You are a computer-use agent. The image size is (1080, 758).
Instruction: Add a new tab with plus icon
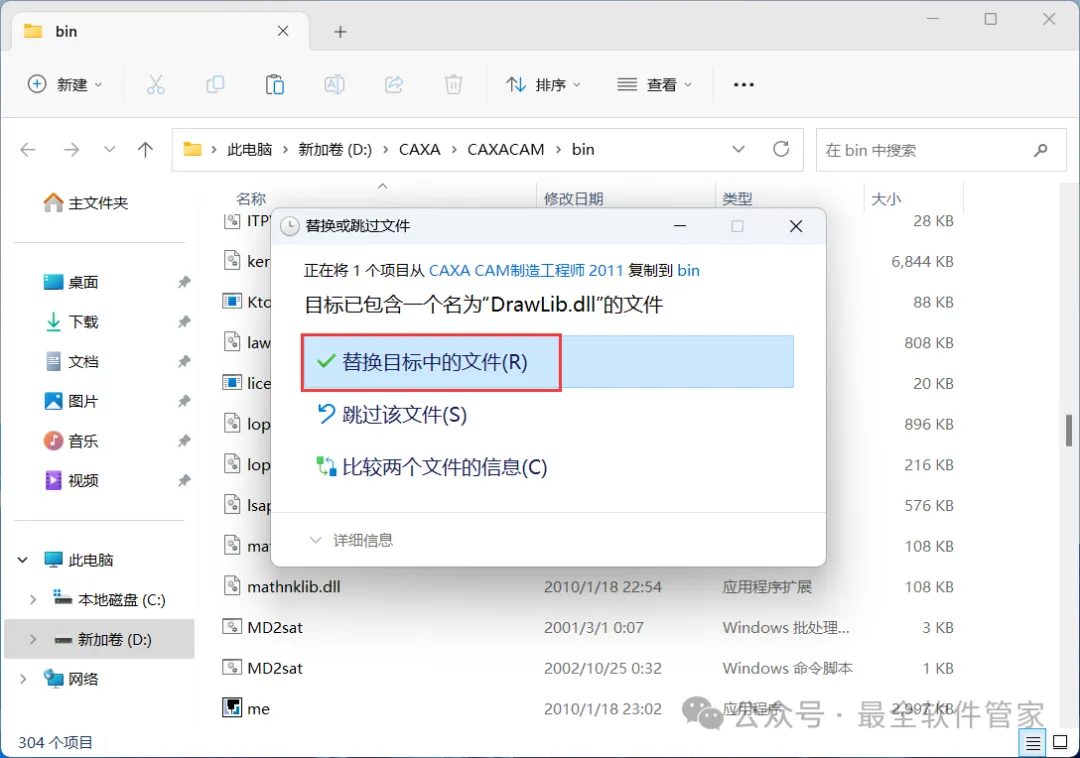click(x=340, y=32)
